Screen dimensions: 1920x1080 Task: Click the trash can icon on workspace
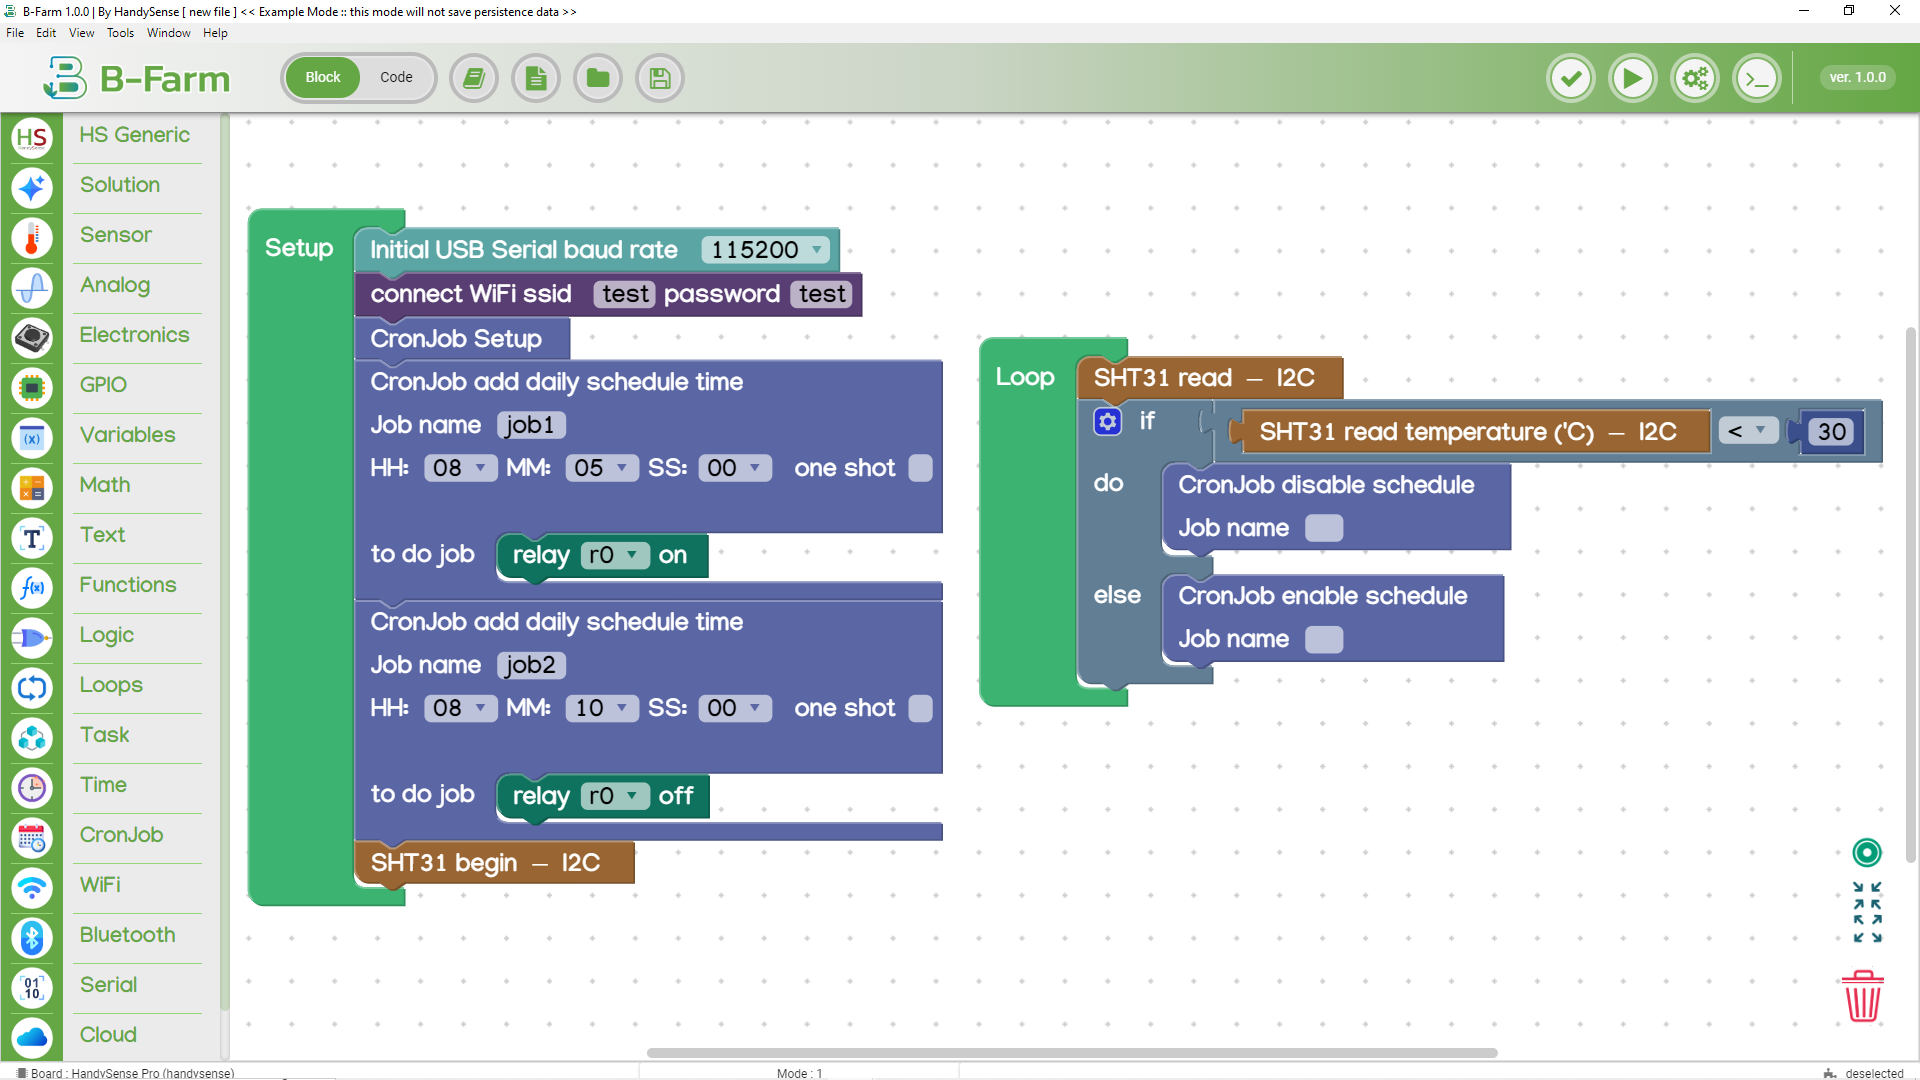click(x=1862, y=996)
